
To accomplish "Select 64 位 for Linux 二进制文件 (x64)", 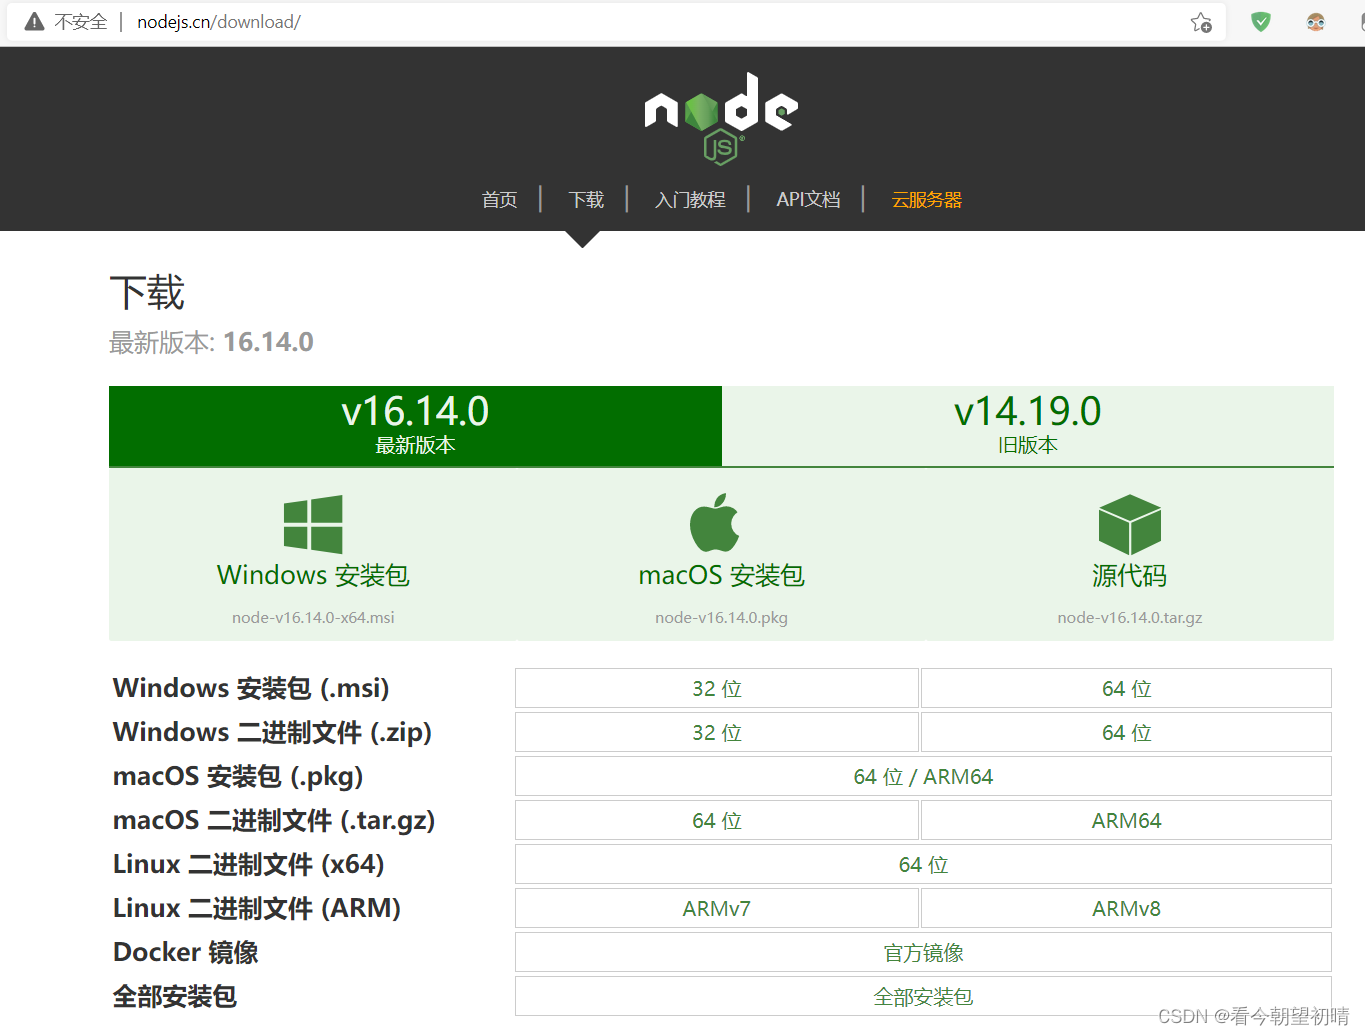I will [x=923, y=864].
